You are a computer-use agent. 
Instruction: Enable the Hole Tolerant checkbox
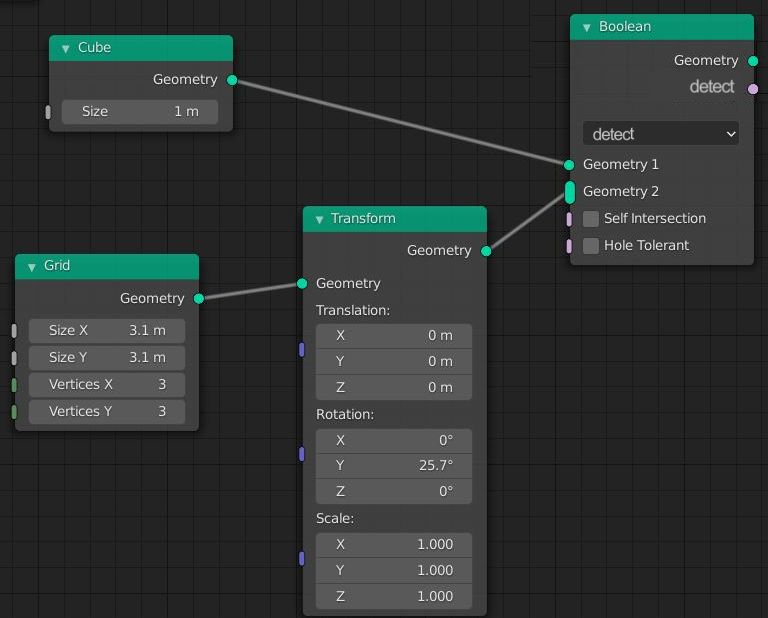[591, 246]
